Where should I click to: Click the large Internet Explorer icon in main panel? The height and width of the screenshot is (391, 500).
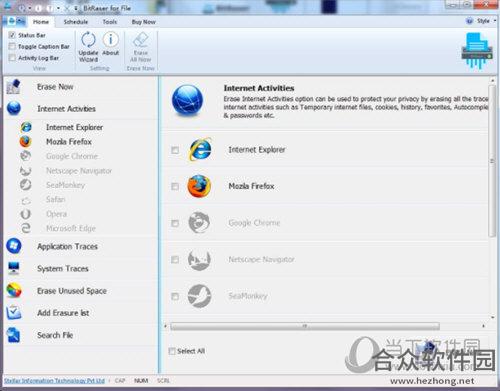(200, 149)
